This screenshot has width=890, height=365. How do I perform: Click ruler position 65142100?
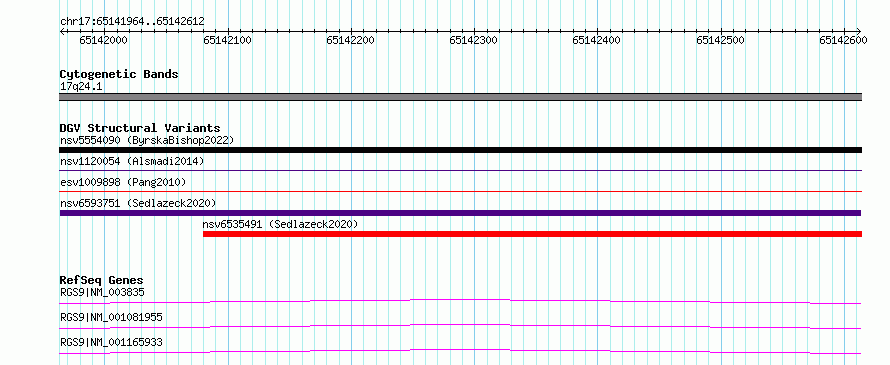click(x=227, y=40)
